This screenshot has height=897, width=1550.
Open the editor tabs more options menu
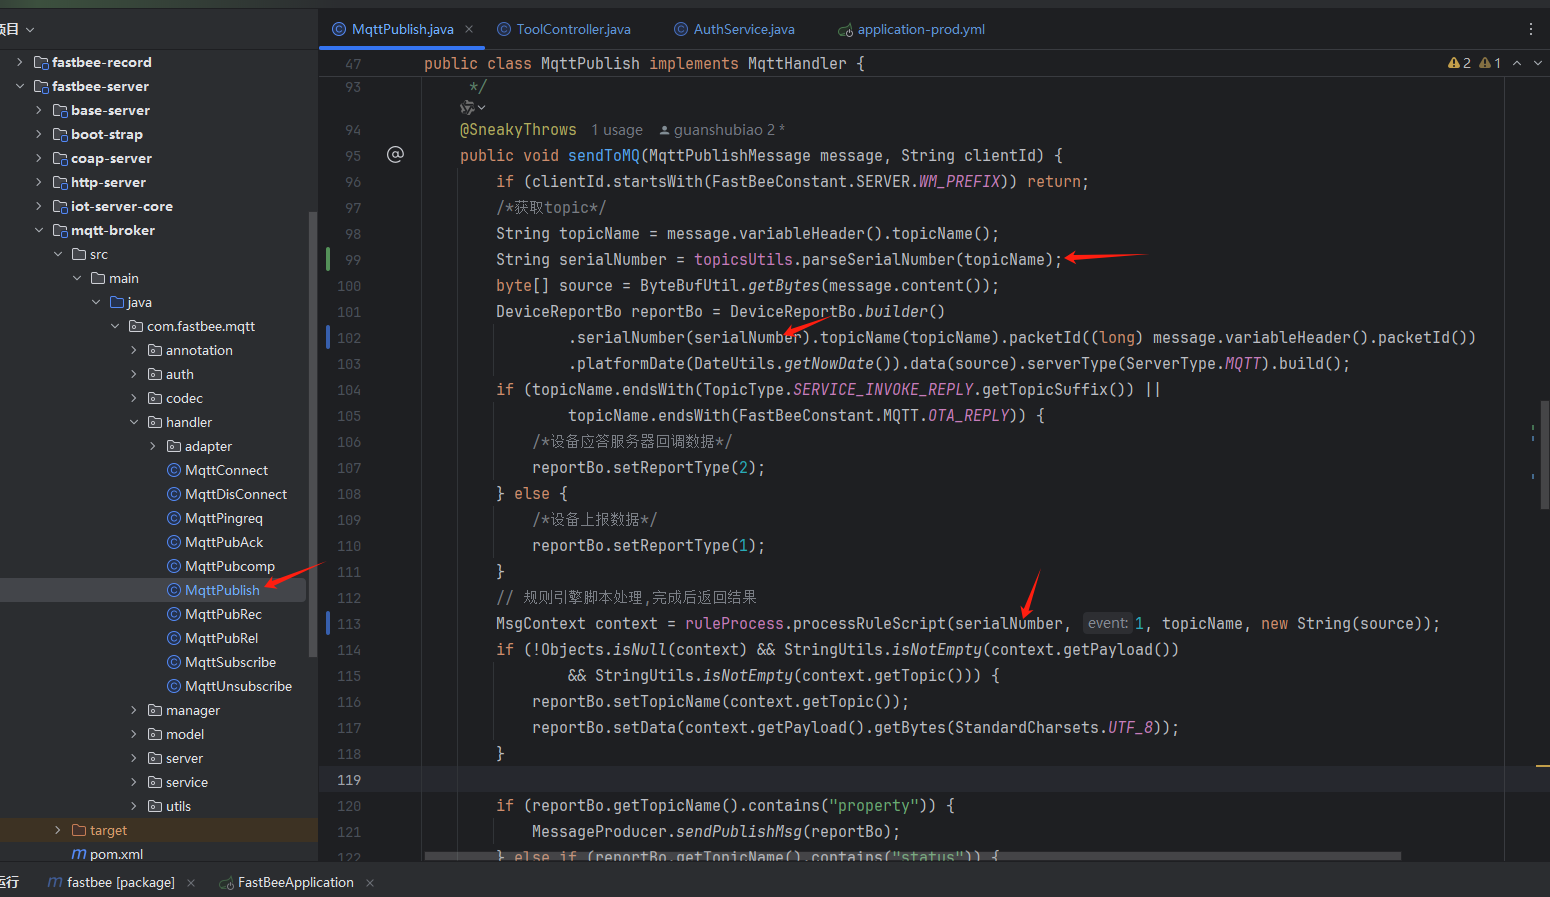tap(1530, 29)
